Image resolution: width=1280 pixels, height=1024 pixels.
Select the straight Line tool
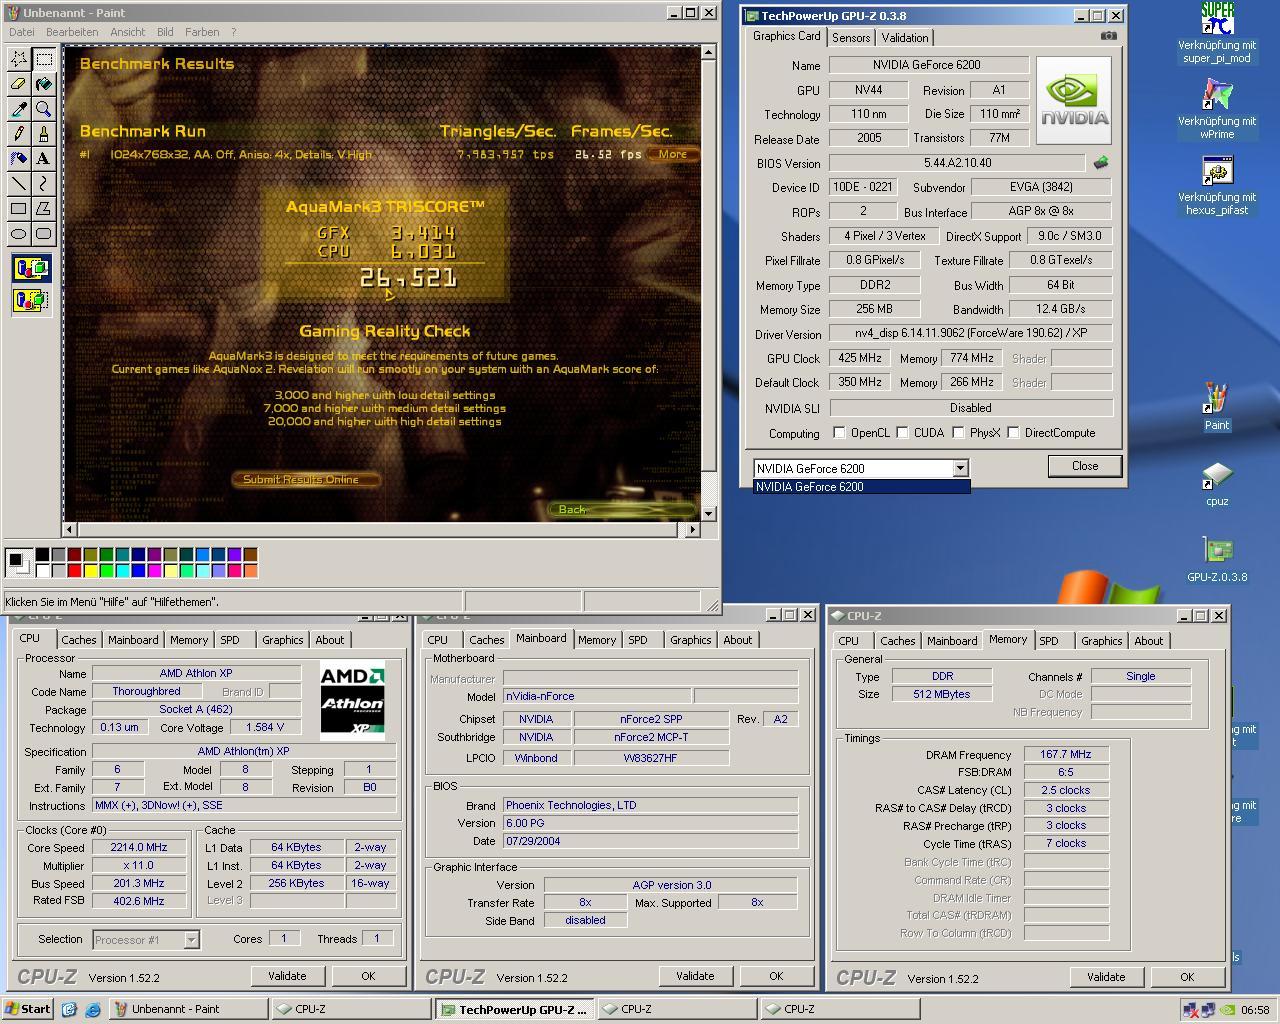click(19, 183)
